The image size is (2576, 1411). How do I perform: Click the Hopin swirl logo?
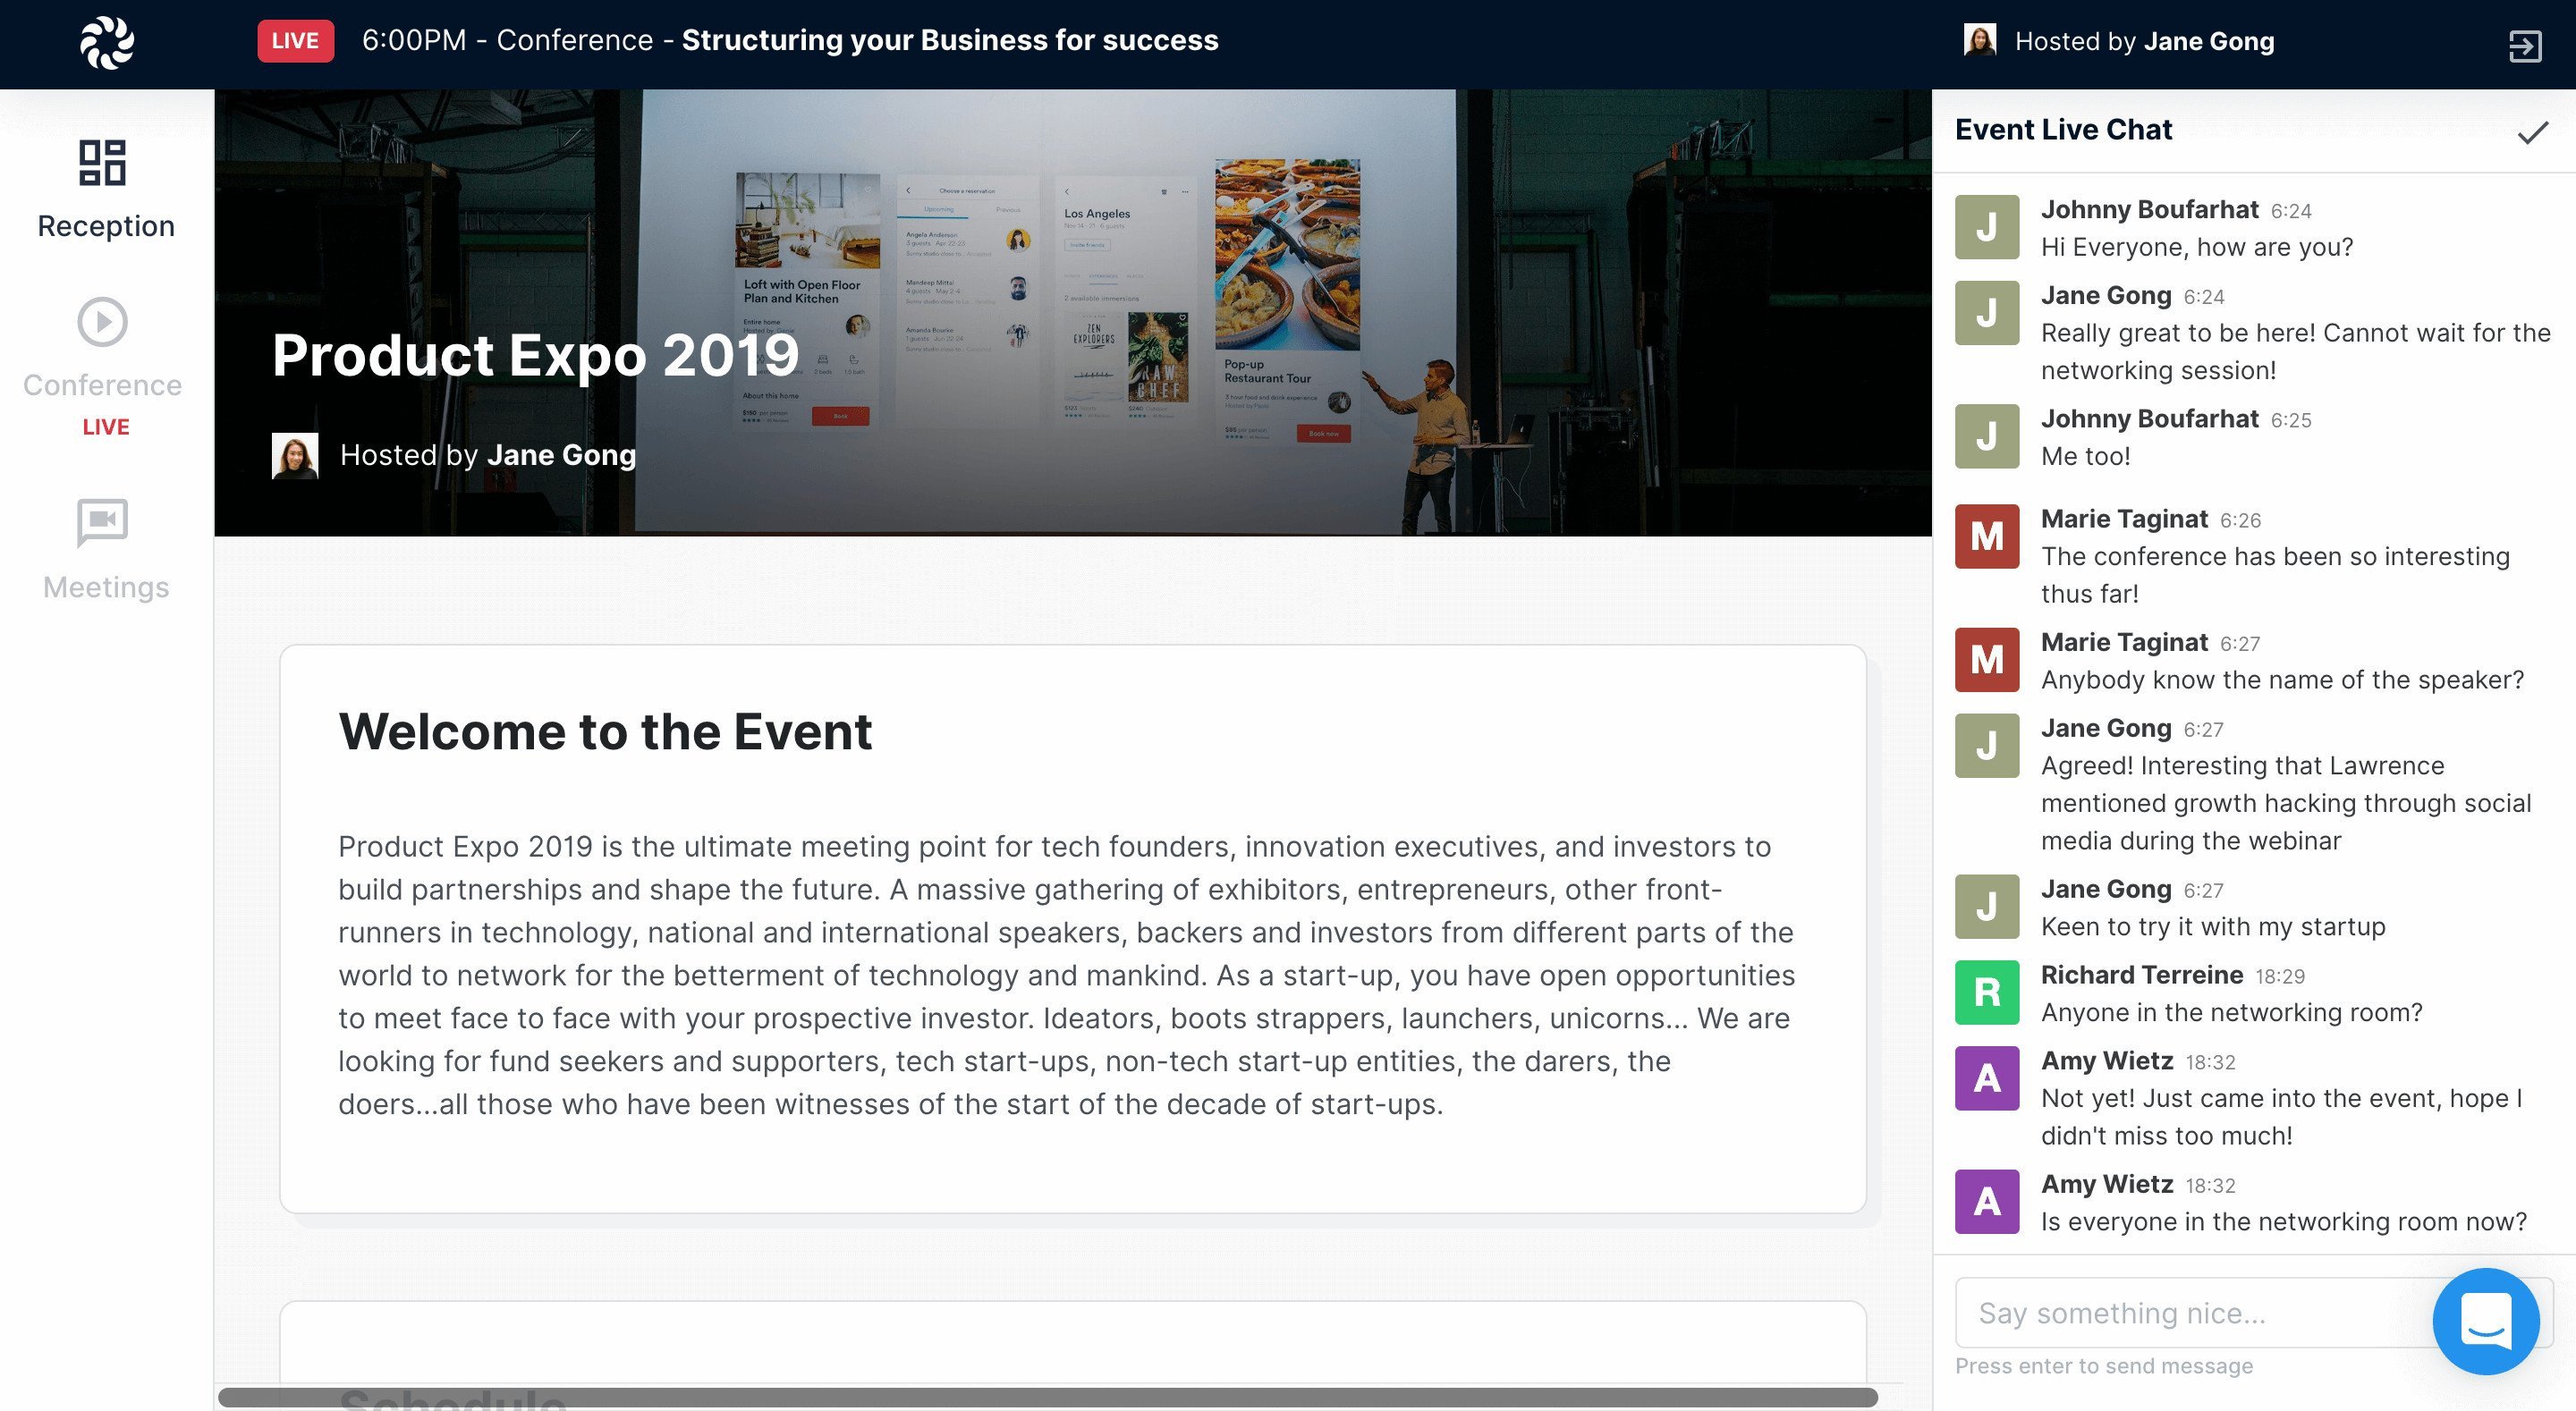pyautogui.click(x=107, y=43)
